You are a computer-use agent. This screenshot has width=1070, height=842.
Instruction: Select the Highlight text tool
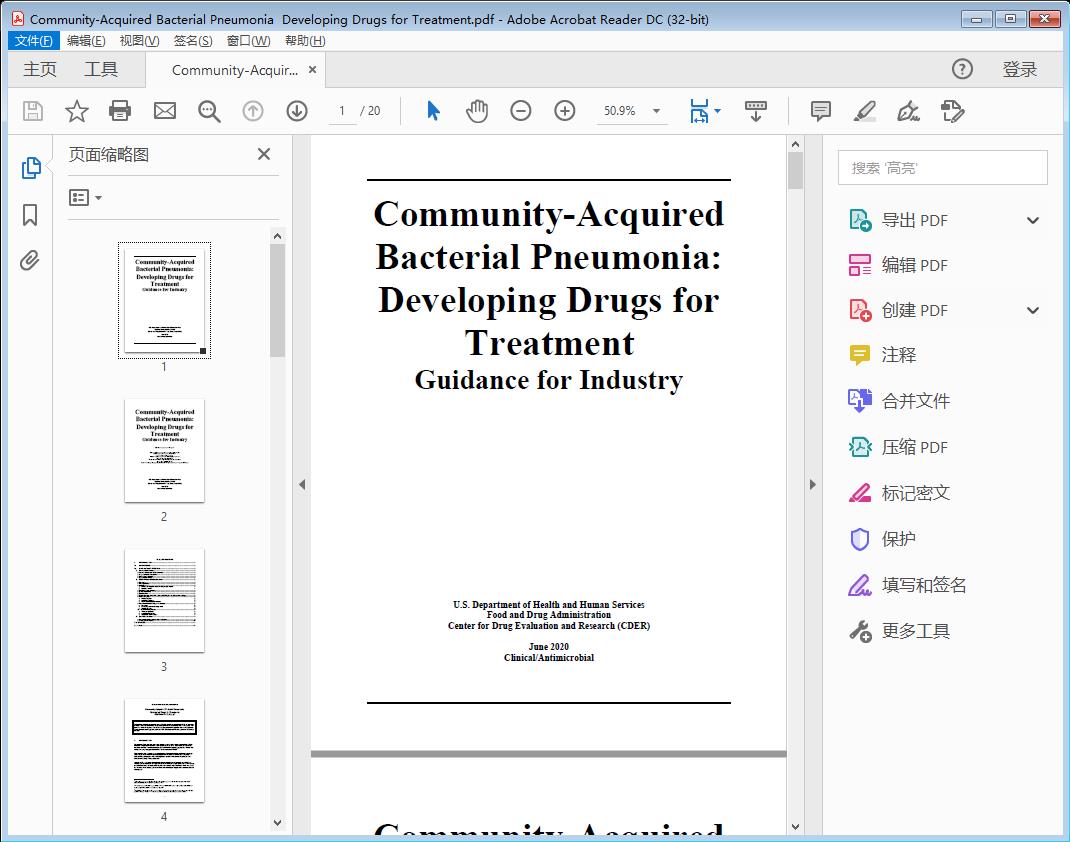tap(863, 111)
